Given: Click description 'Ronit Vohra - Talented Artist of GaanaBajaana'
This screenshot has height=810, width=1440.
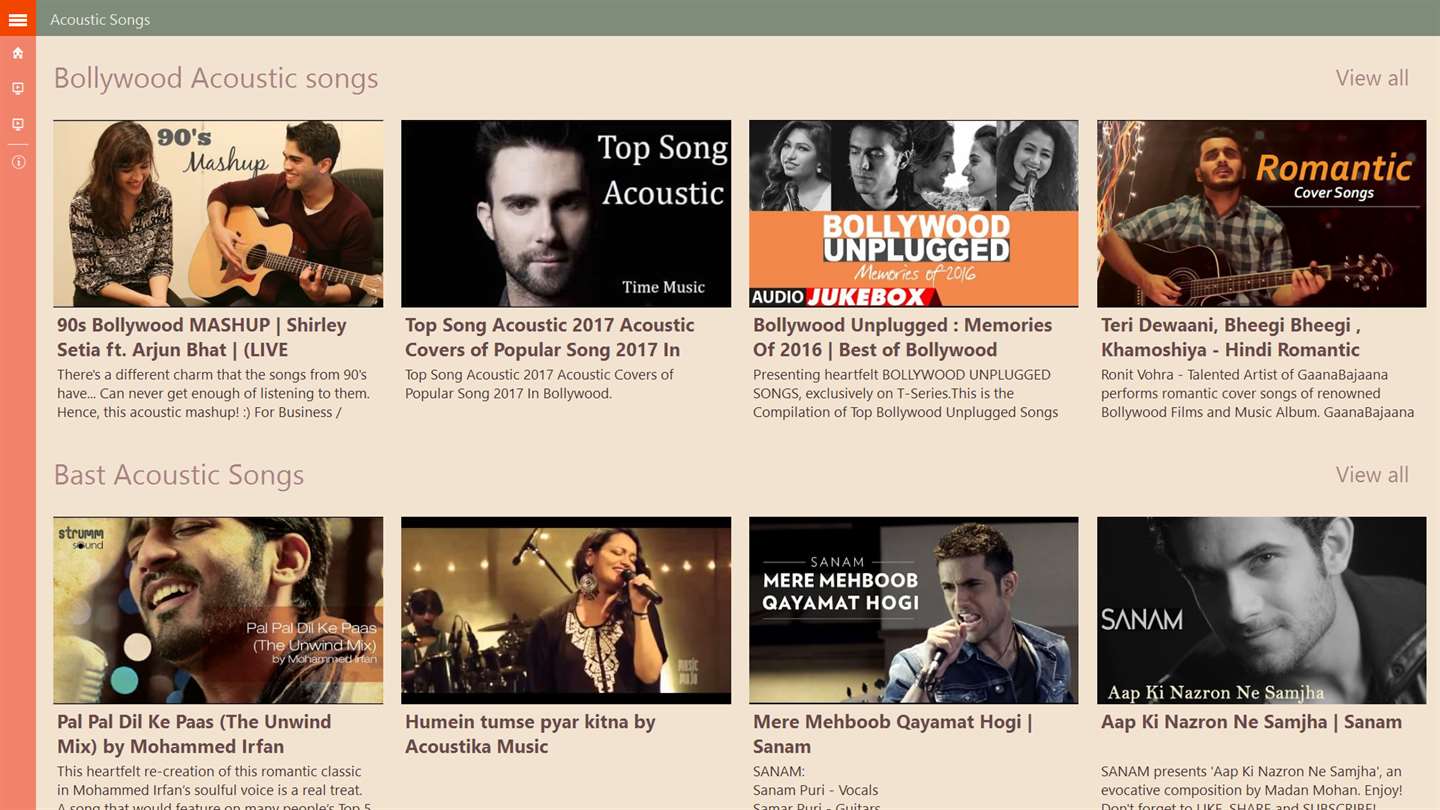Looking at the screenshot, I should [1257, 393].
